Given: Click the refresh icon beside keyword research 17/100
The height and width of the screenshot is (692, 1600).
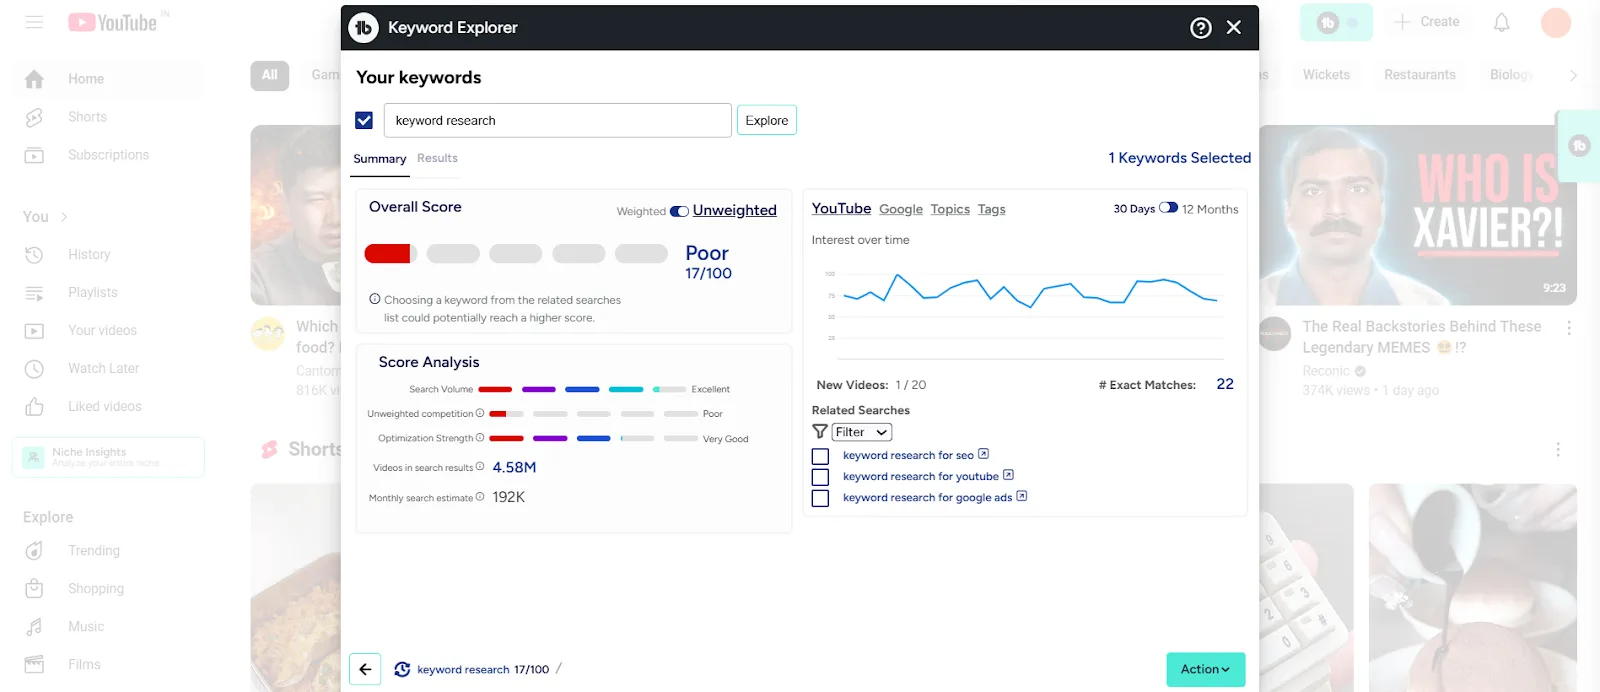Looking at the screenshot, I should pyautogui.click(x=402, y=670).
